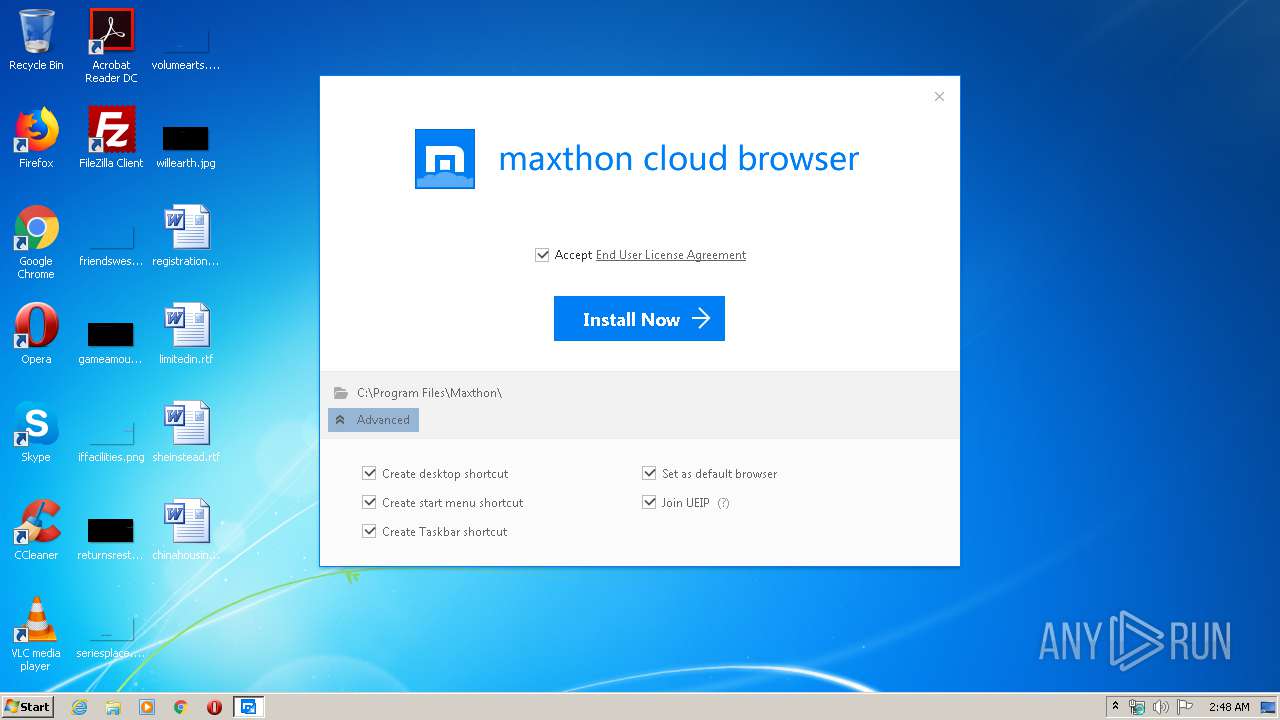
Task: Toggle Create start menu shortcut checkbox
Action: coord(370,502)
